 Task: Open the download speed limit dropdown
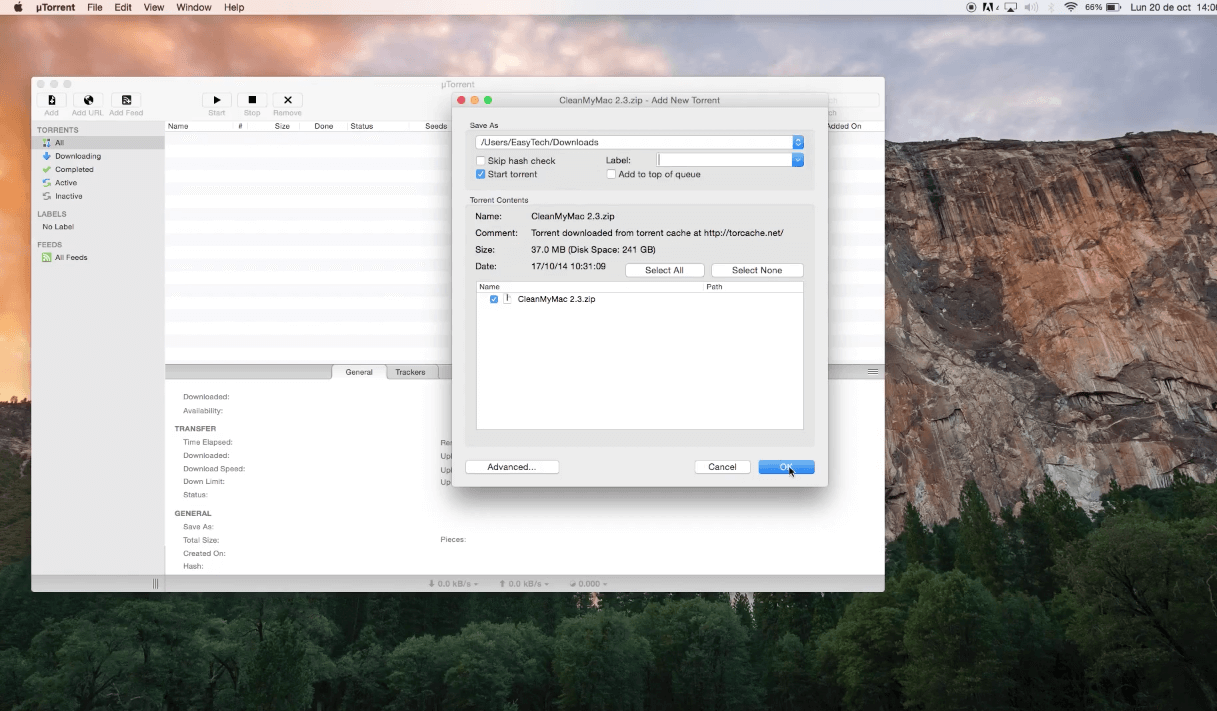point(453,583)
